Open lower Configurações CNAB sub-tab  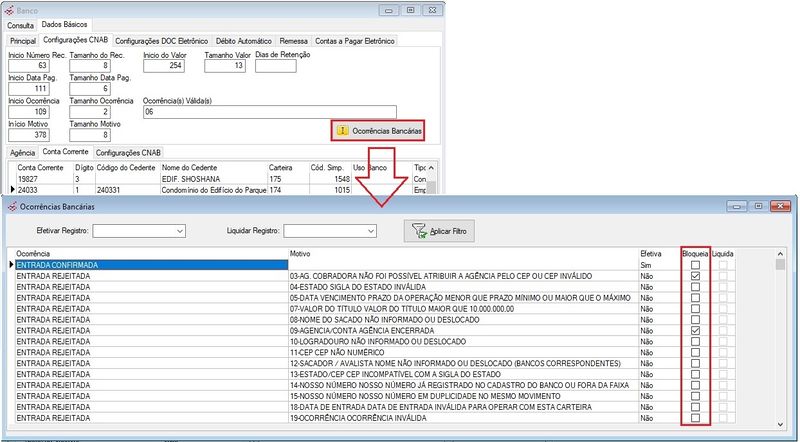click(x=128, y=153)
